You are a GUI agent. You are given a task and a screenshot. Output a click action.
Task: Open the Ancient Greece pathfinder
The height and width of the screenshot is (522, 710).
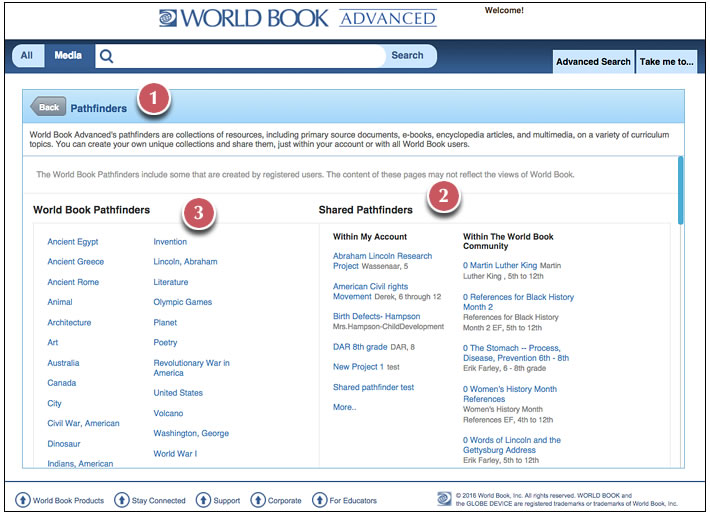(x=76, y=262)
